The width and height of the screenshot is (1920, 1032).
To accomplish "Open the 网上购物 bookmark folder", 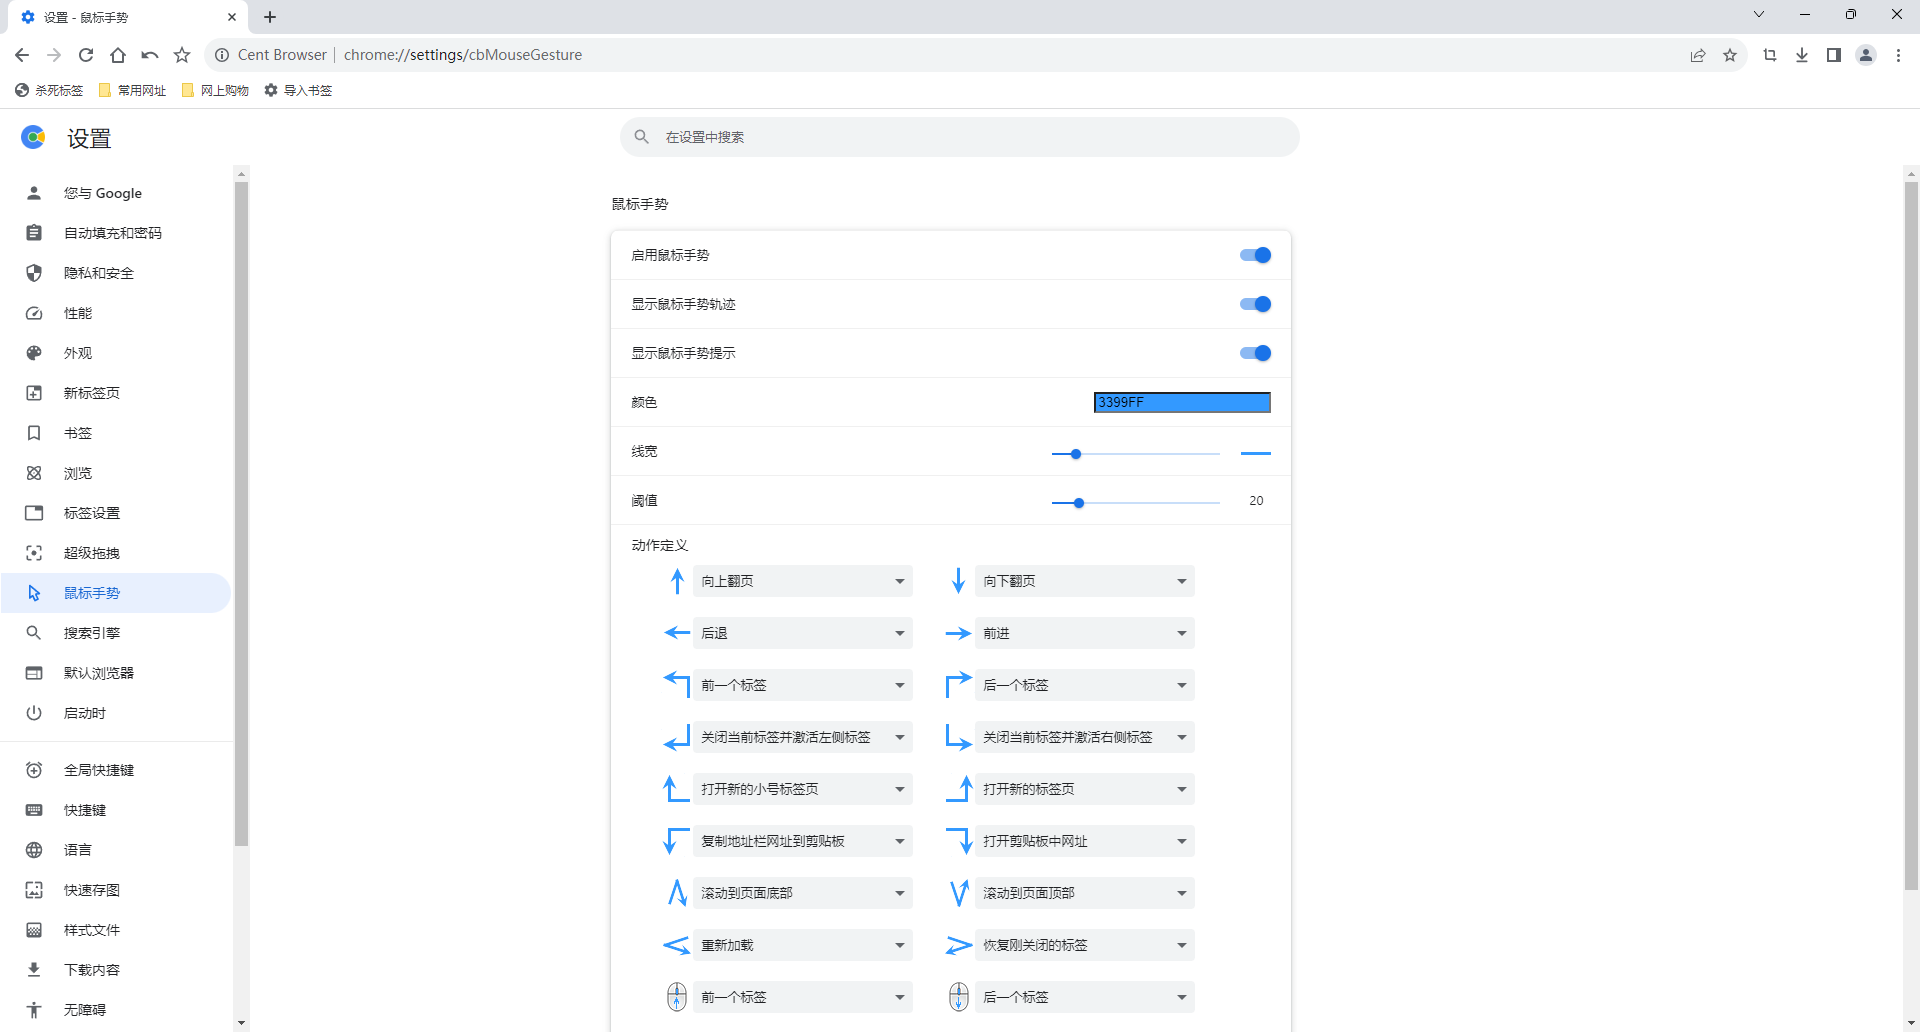I will pos(216,90).
